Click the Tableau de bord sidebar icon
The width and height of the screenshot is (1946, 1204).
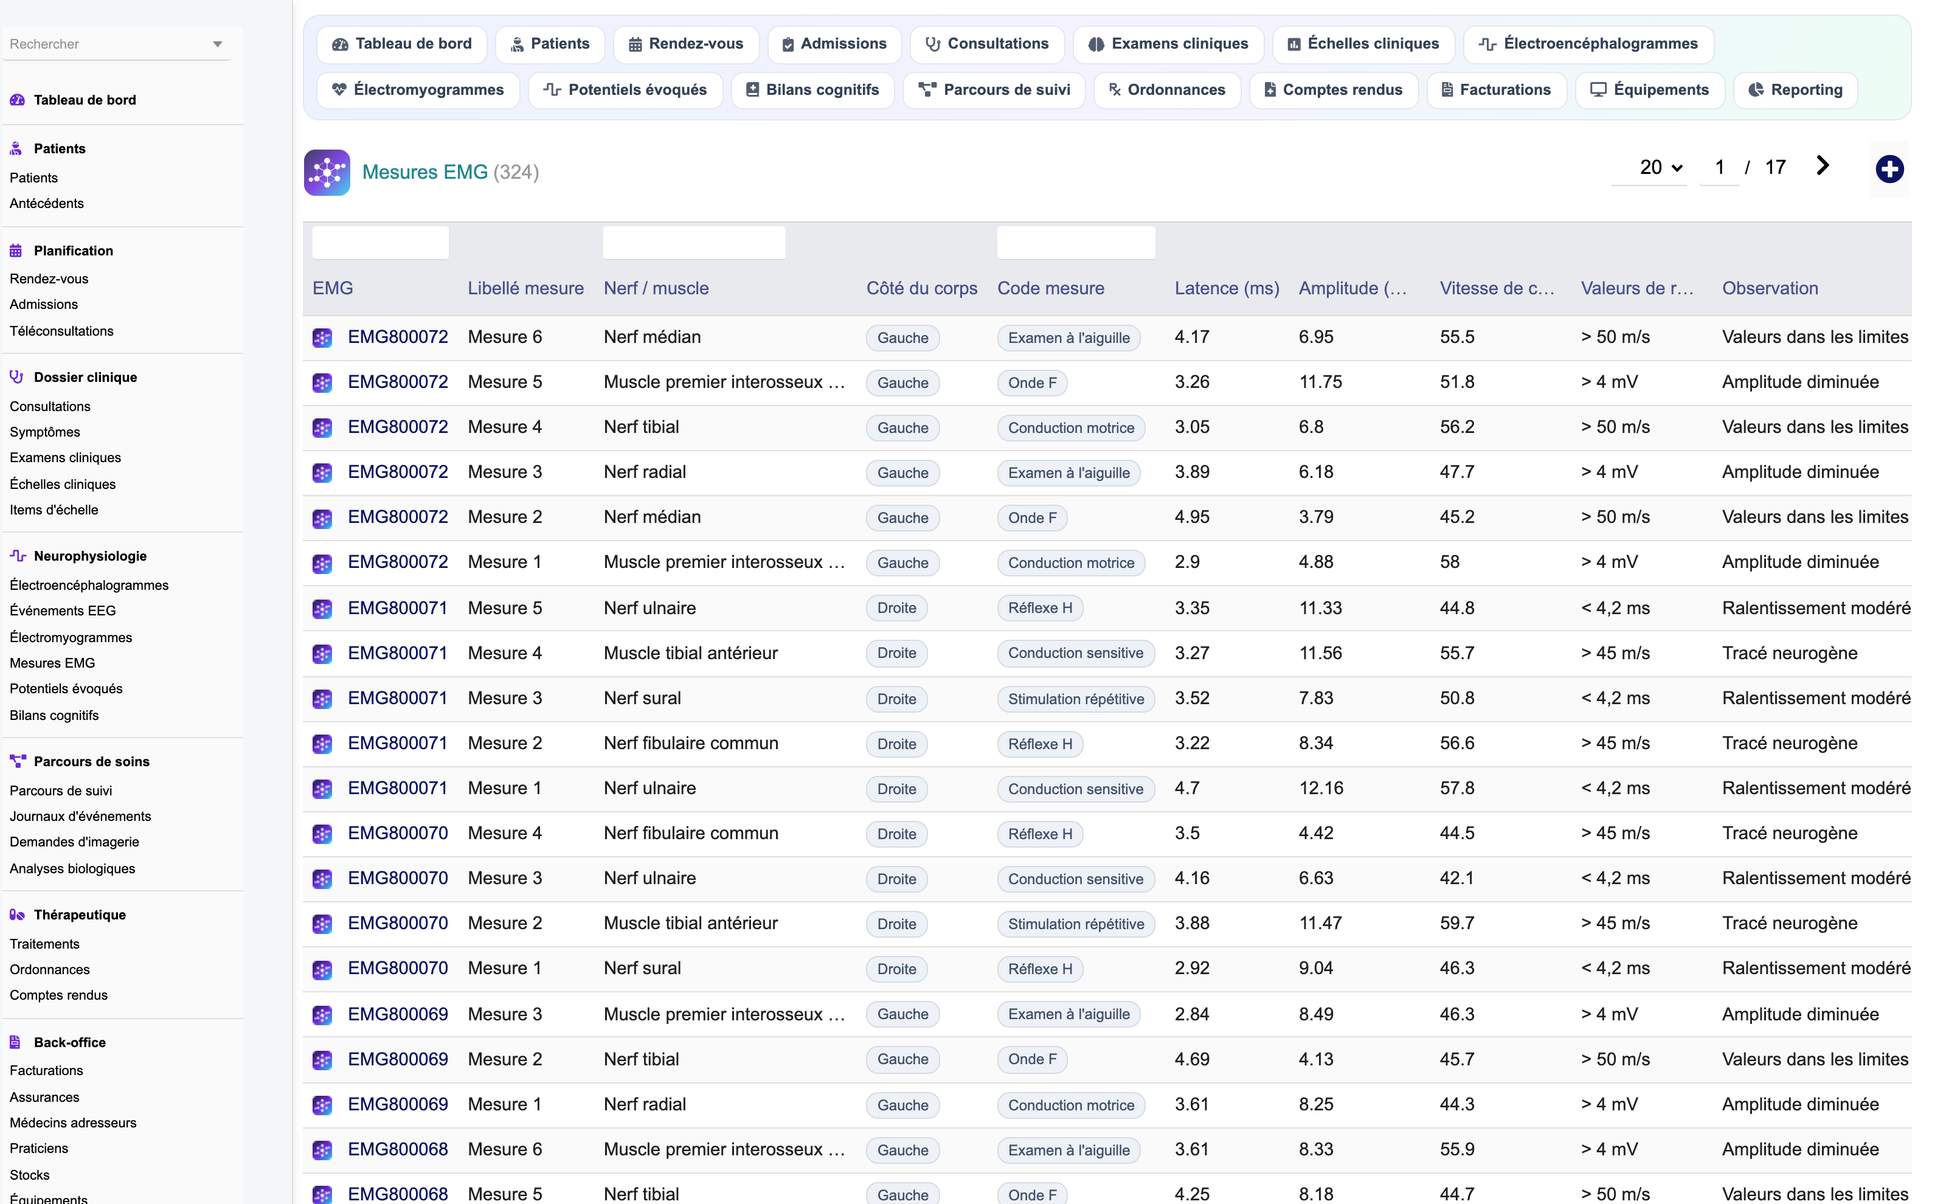pos(17,100)
